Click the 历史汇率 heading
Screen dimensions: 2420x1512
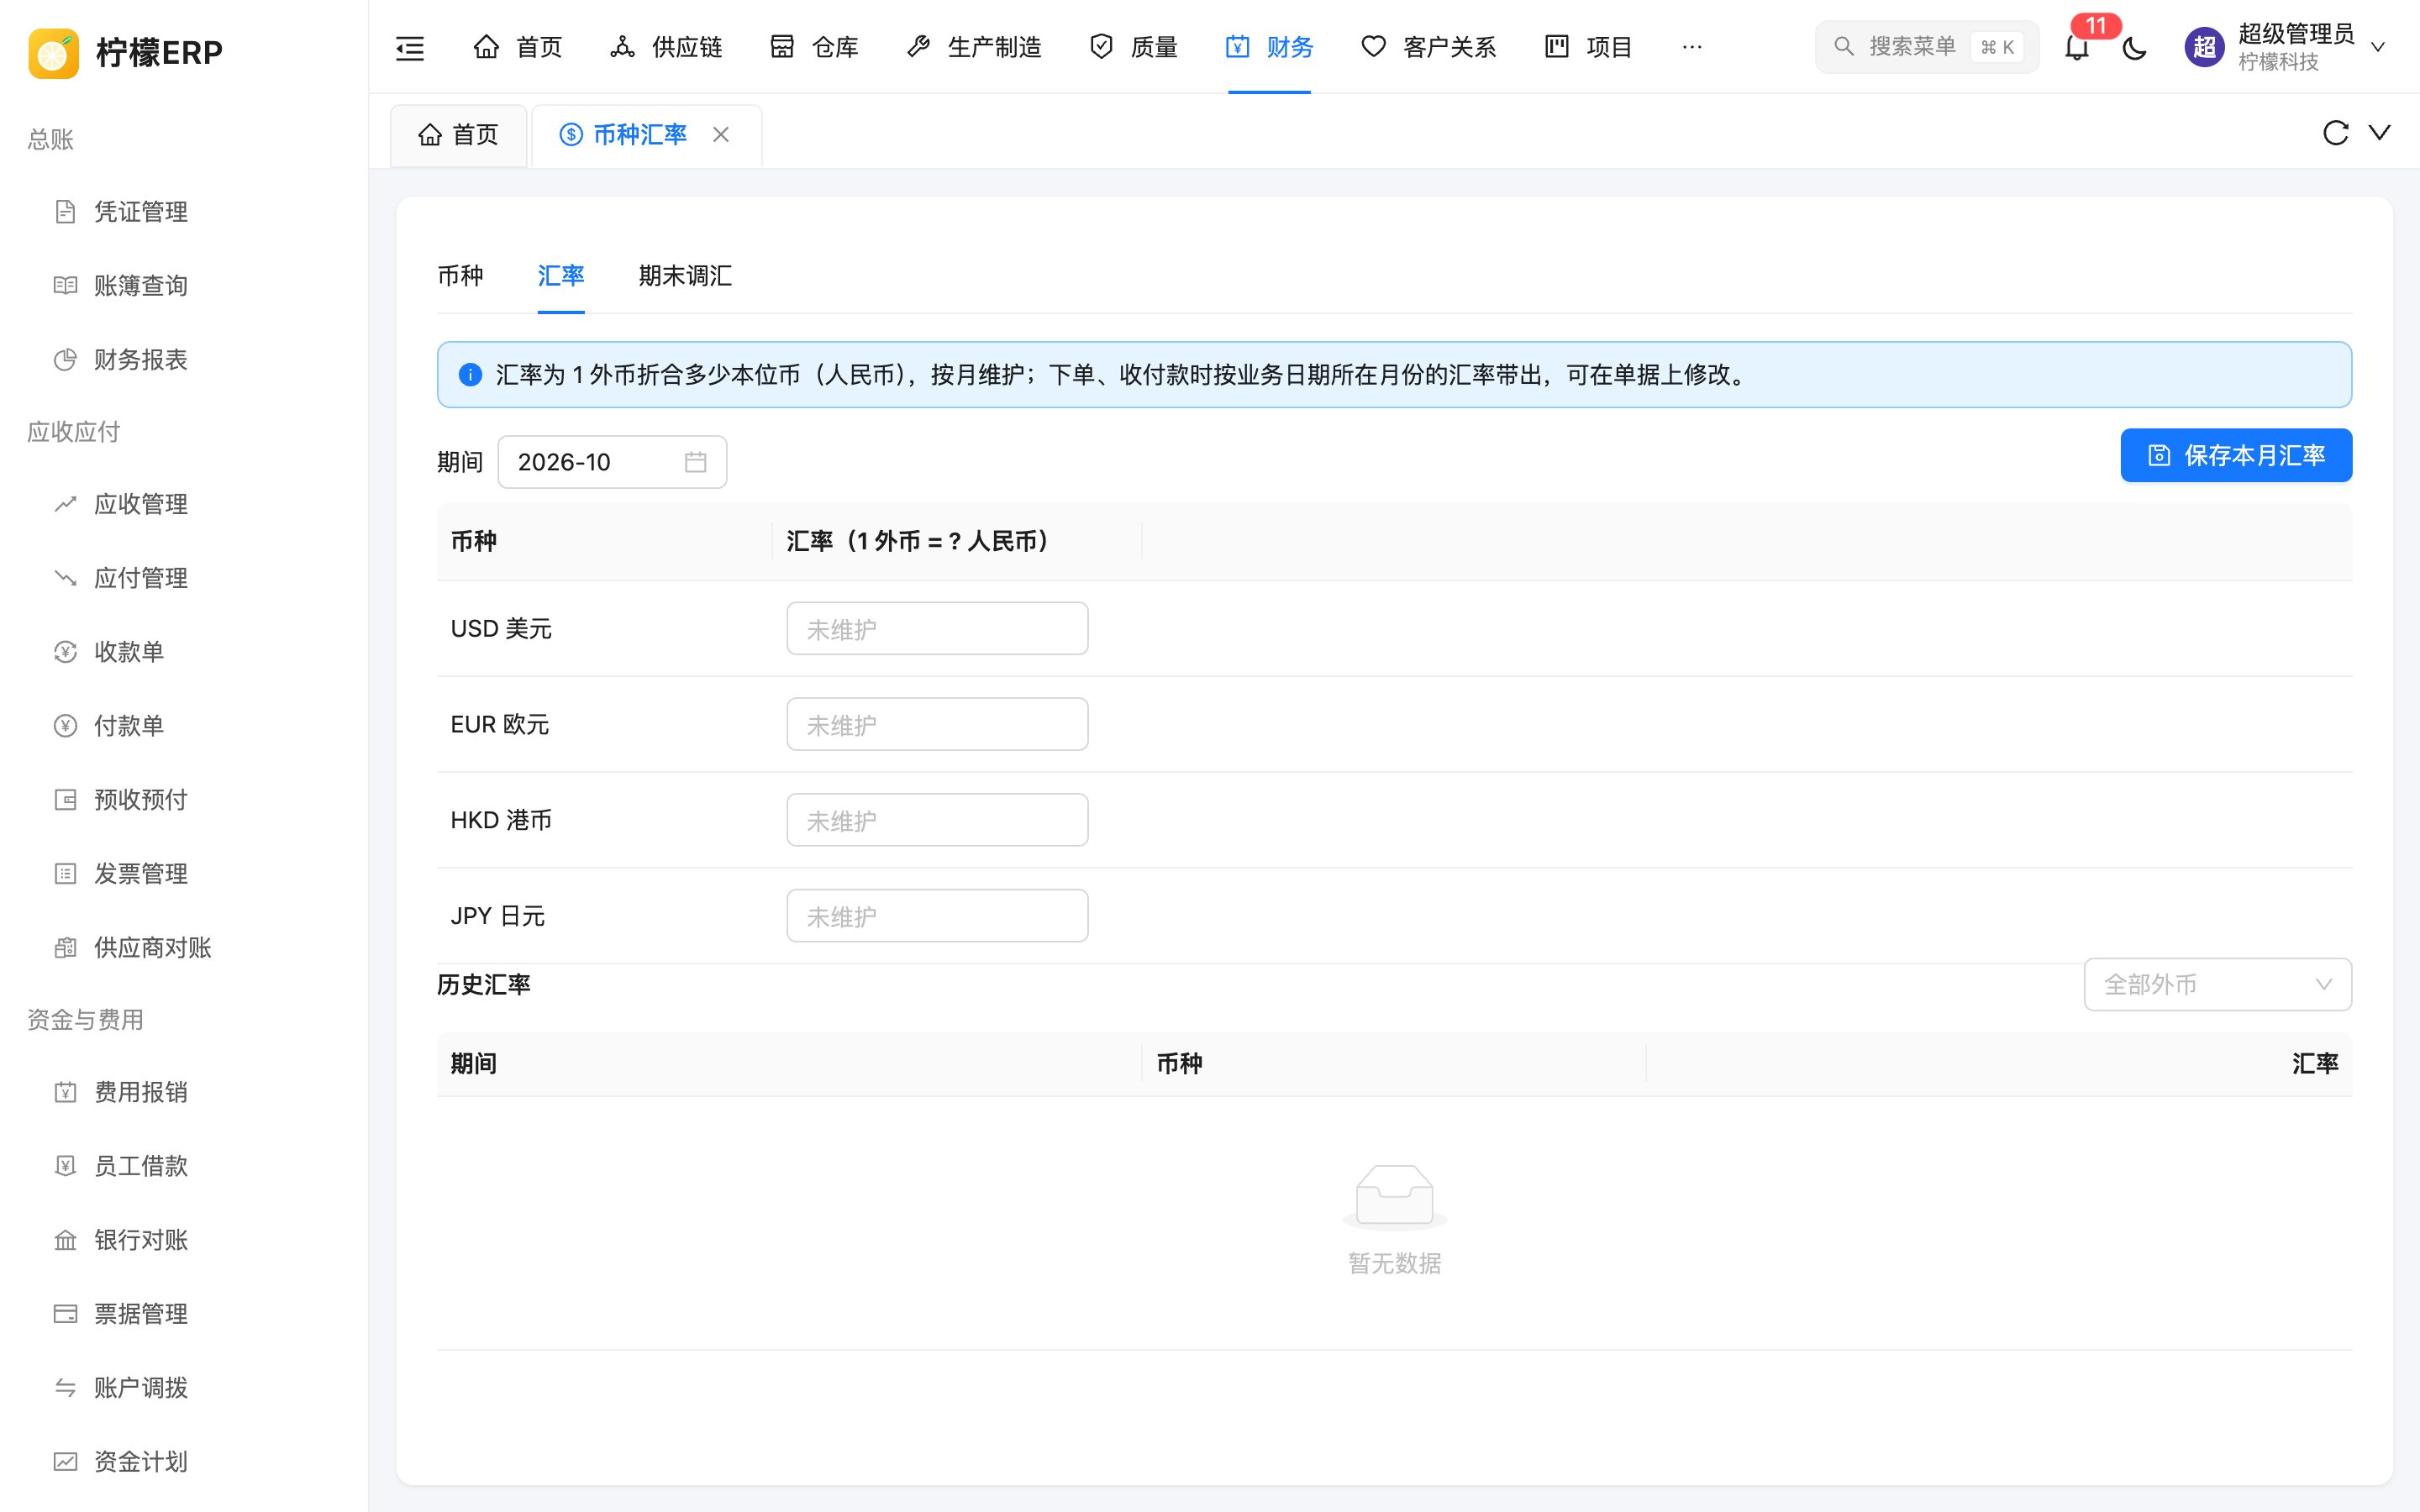[484, 985]
